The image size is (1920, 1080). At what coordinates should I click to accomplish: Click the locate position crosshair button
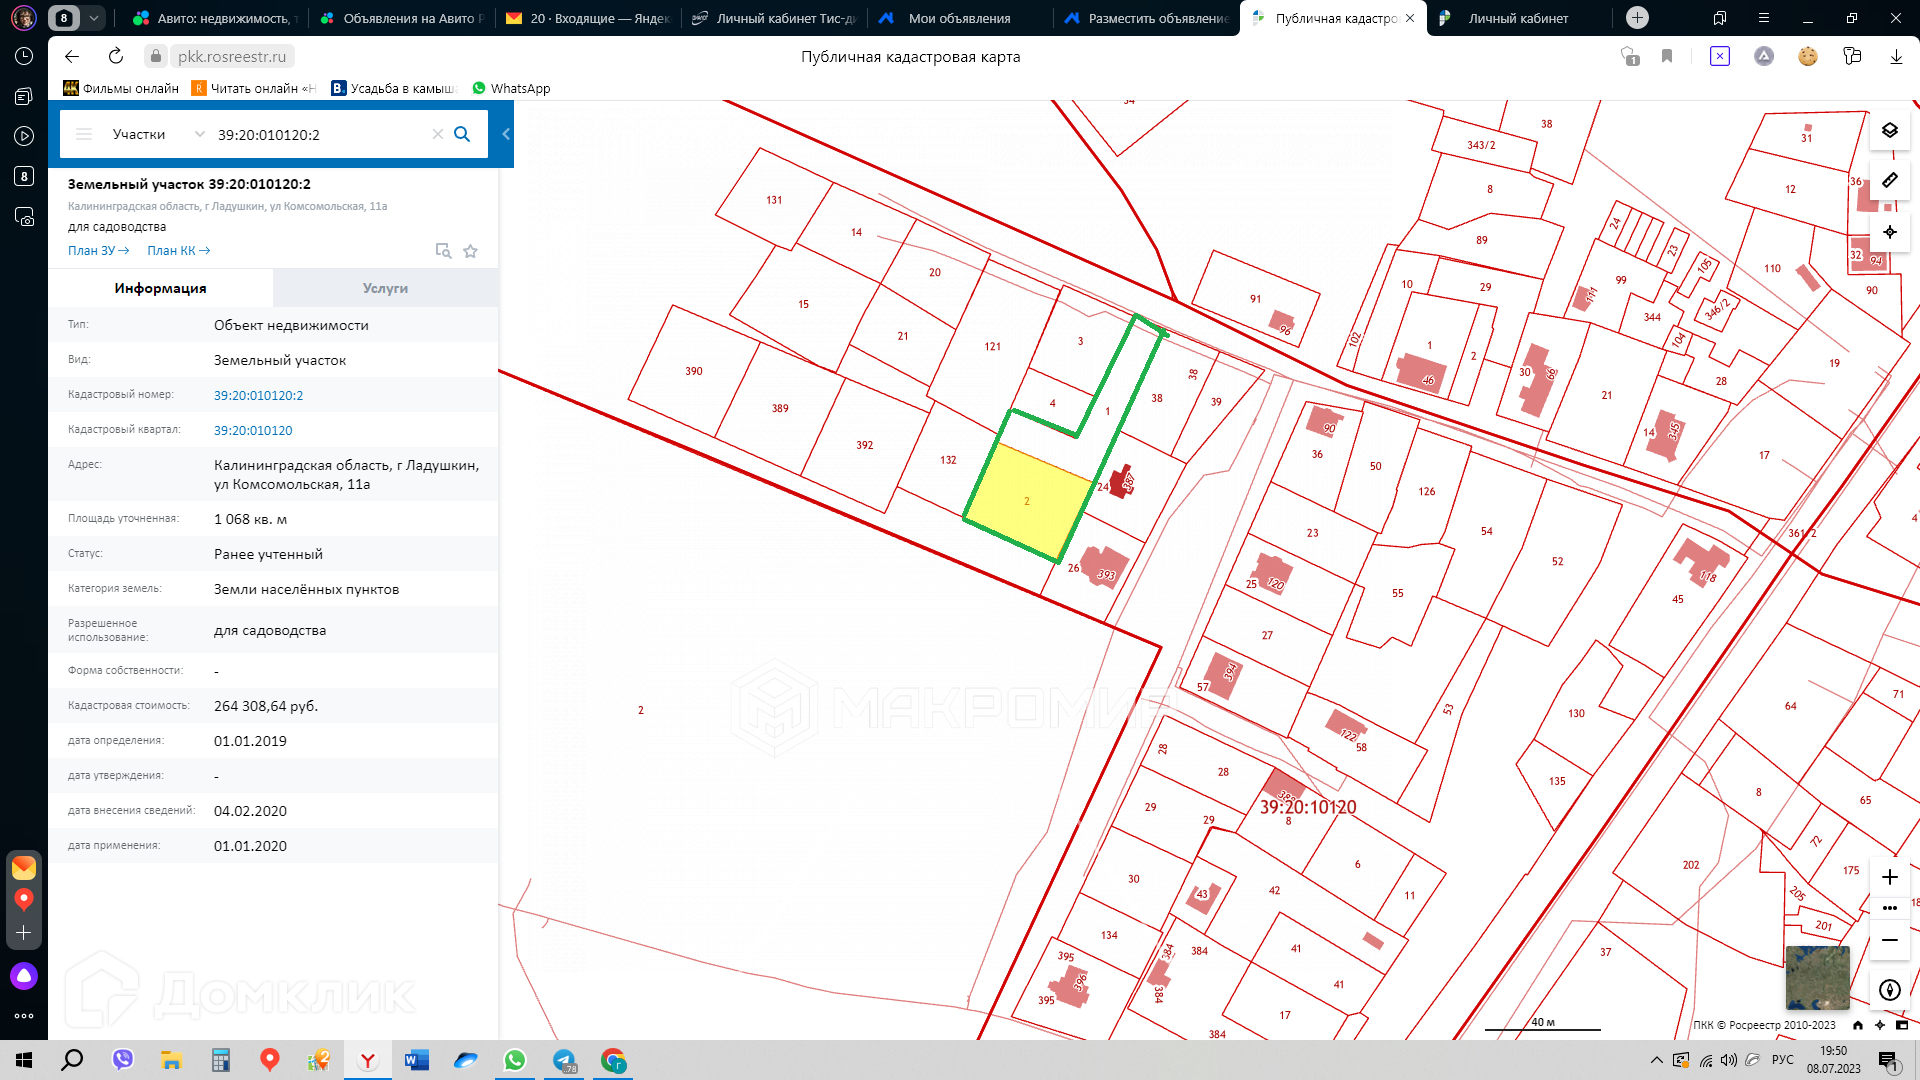pos(1889,232)
